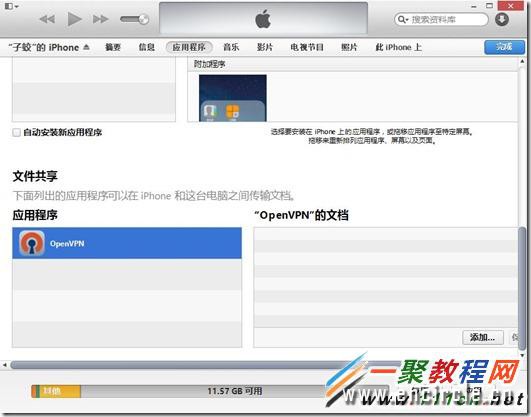This screenshot has height=417, width=531.
Task: Start playback with the play button
Action: (74, 19)
